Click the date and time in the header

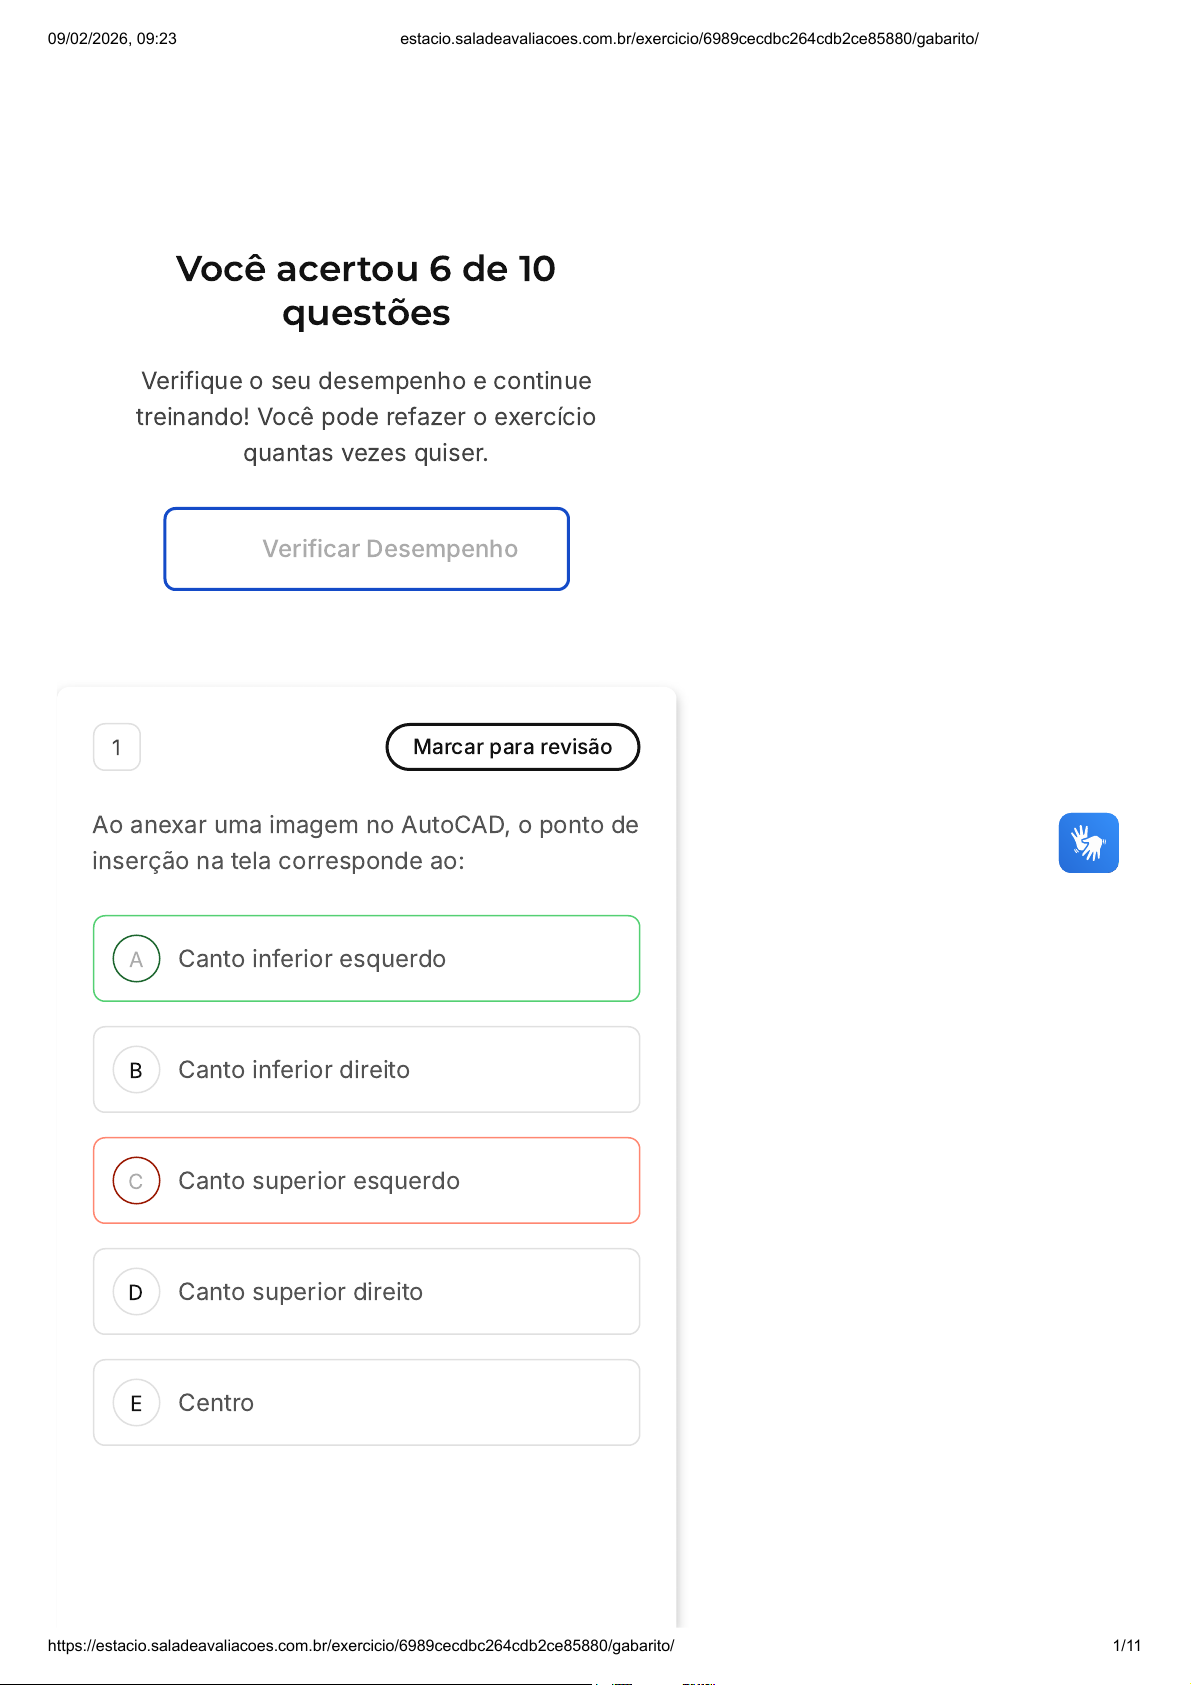[112, 39]
